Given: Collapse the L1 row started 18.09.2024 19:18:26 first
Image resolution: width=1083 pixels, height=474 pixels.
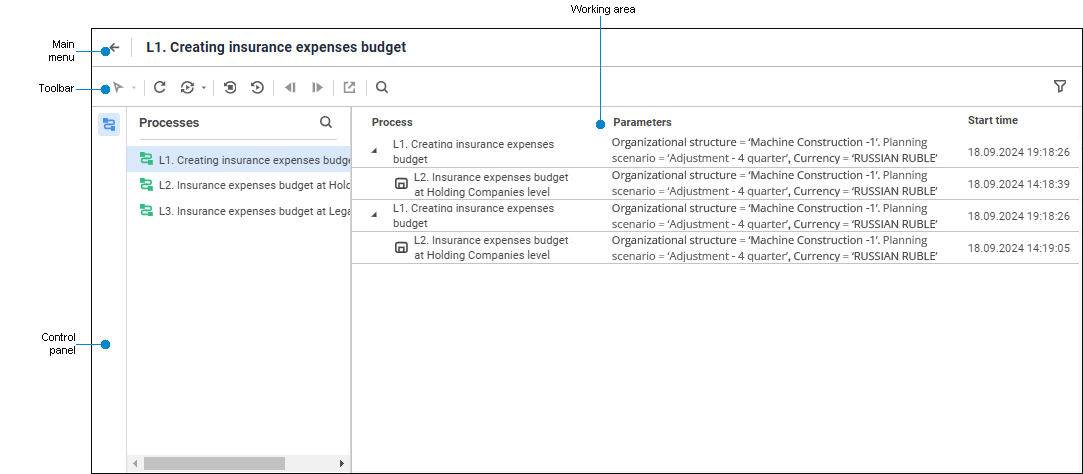Looking at the screenshot, I should pyautogui.click(x=374, y=151).
